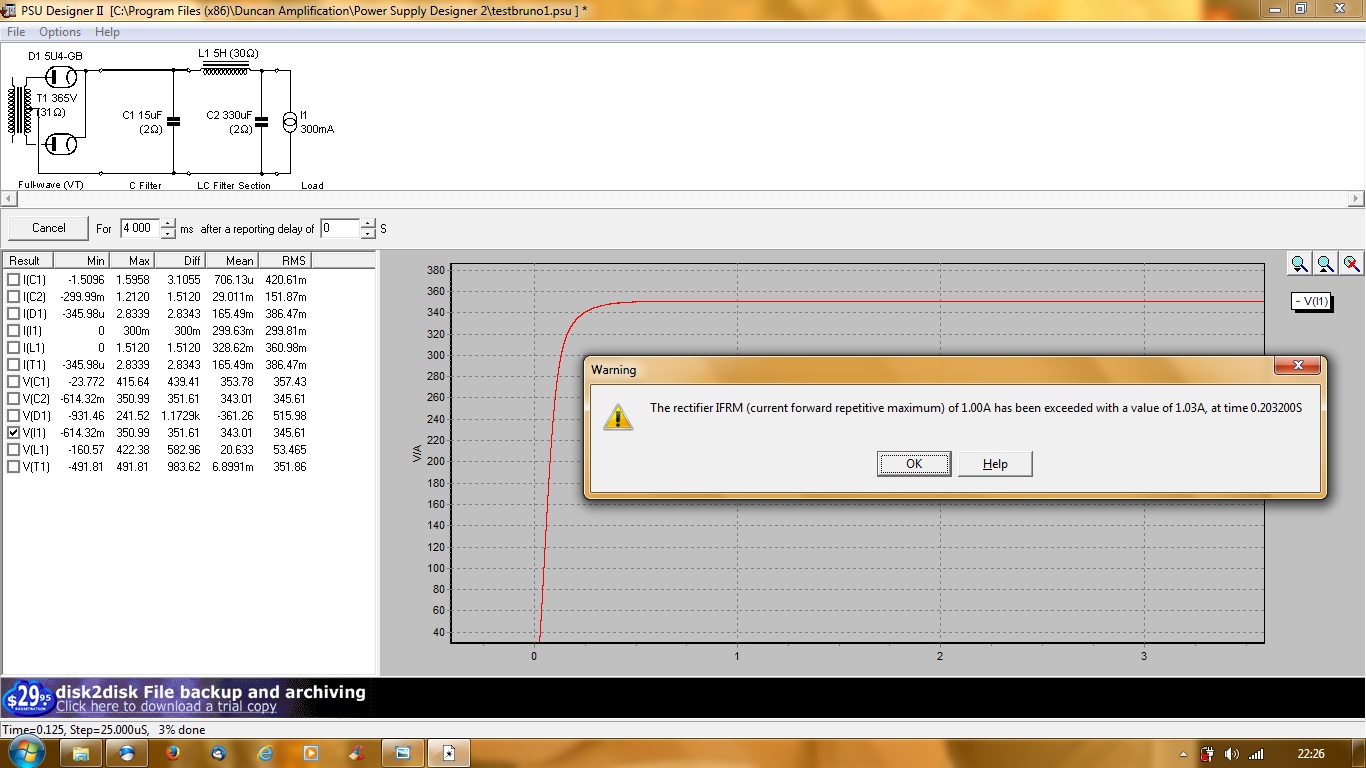1366x768 pixels.
Task: Launch Internet Explorer from the taskbar
Action: pyautogui.click(x=265, y=752)
